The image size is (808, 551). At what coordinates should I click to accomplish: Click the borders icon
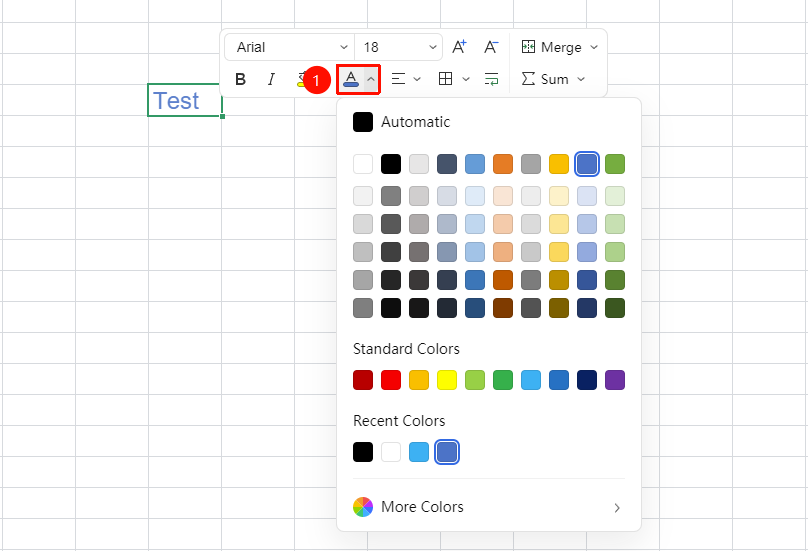tap(445, 79)
